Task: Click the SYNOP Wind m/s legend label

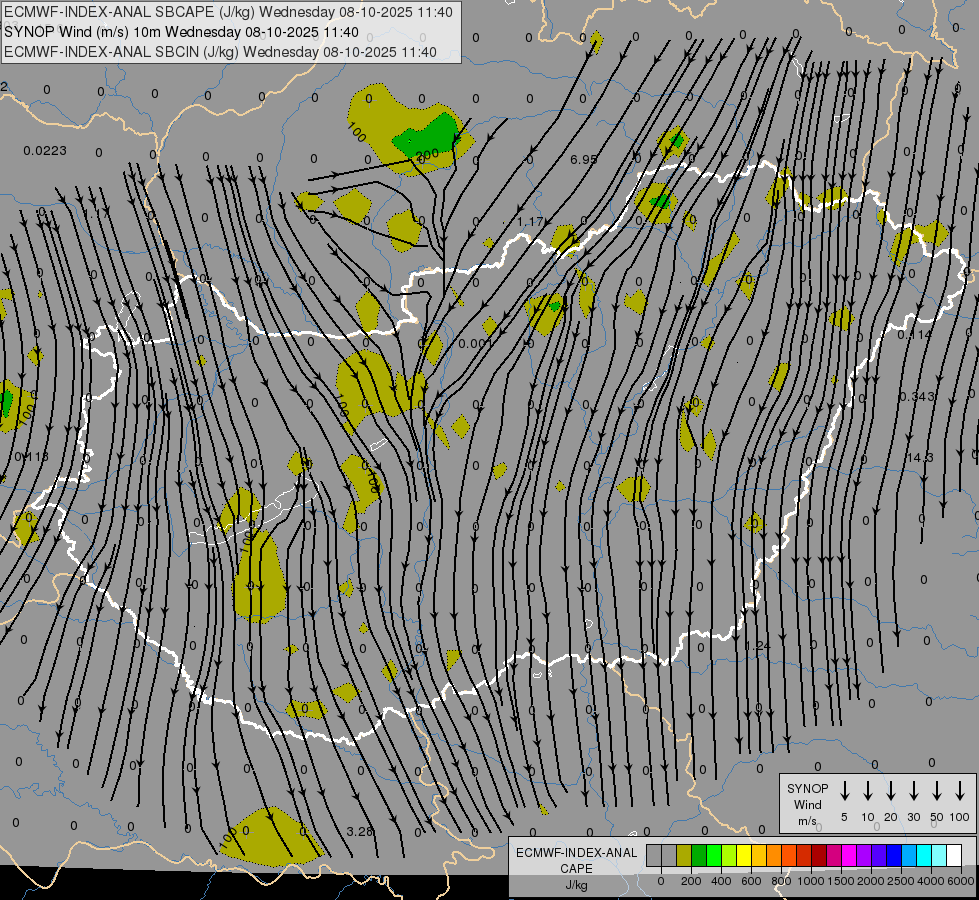Action: click(x=807, y=804)
